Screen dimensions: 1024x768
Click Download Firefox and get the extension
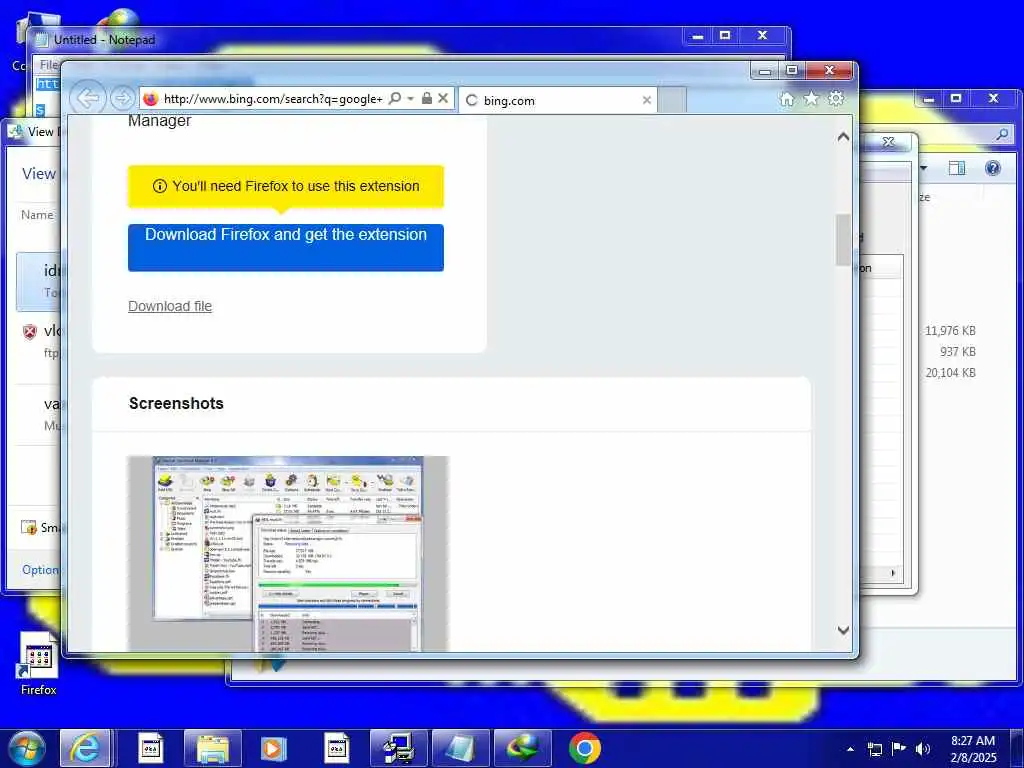click(x=285, y=247)
